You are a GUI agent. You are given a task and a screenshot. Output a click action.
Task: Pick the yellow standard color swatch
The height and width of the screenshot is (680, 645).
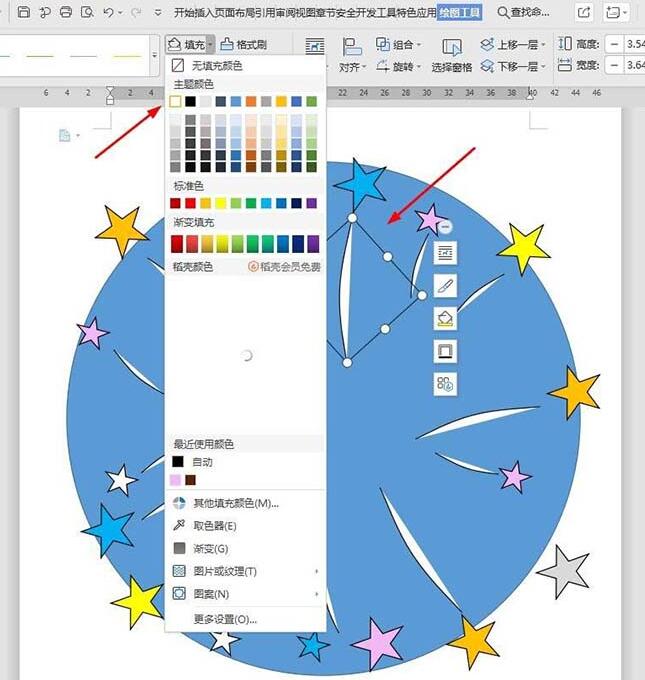[x=221, y=203]
